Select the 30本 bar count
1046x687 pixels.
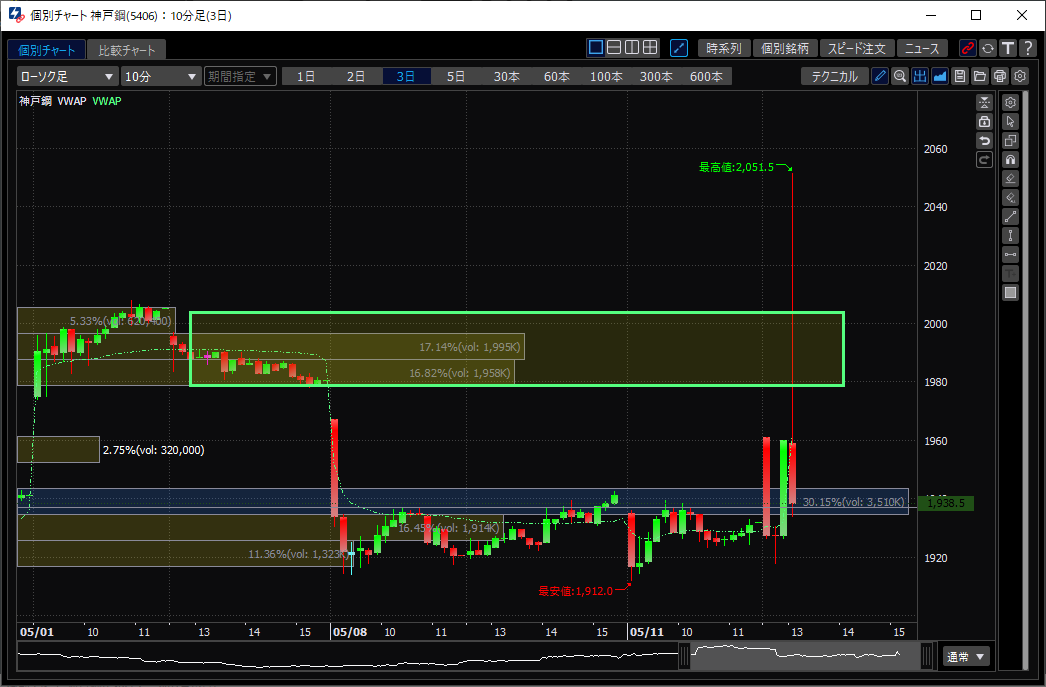(x=506, y=77)
